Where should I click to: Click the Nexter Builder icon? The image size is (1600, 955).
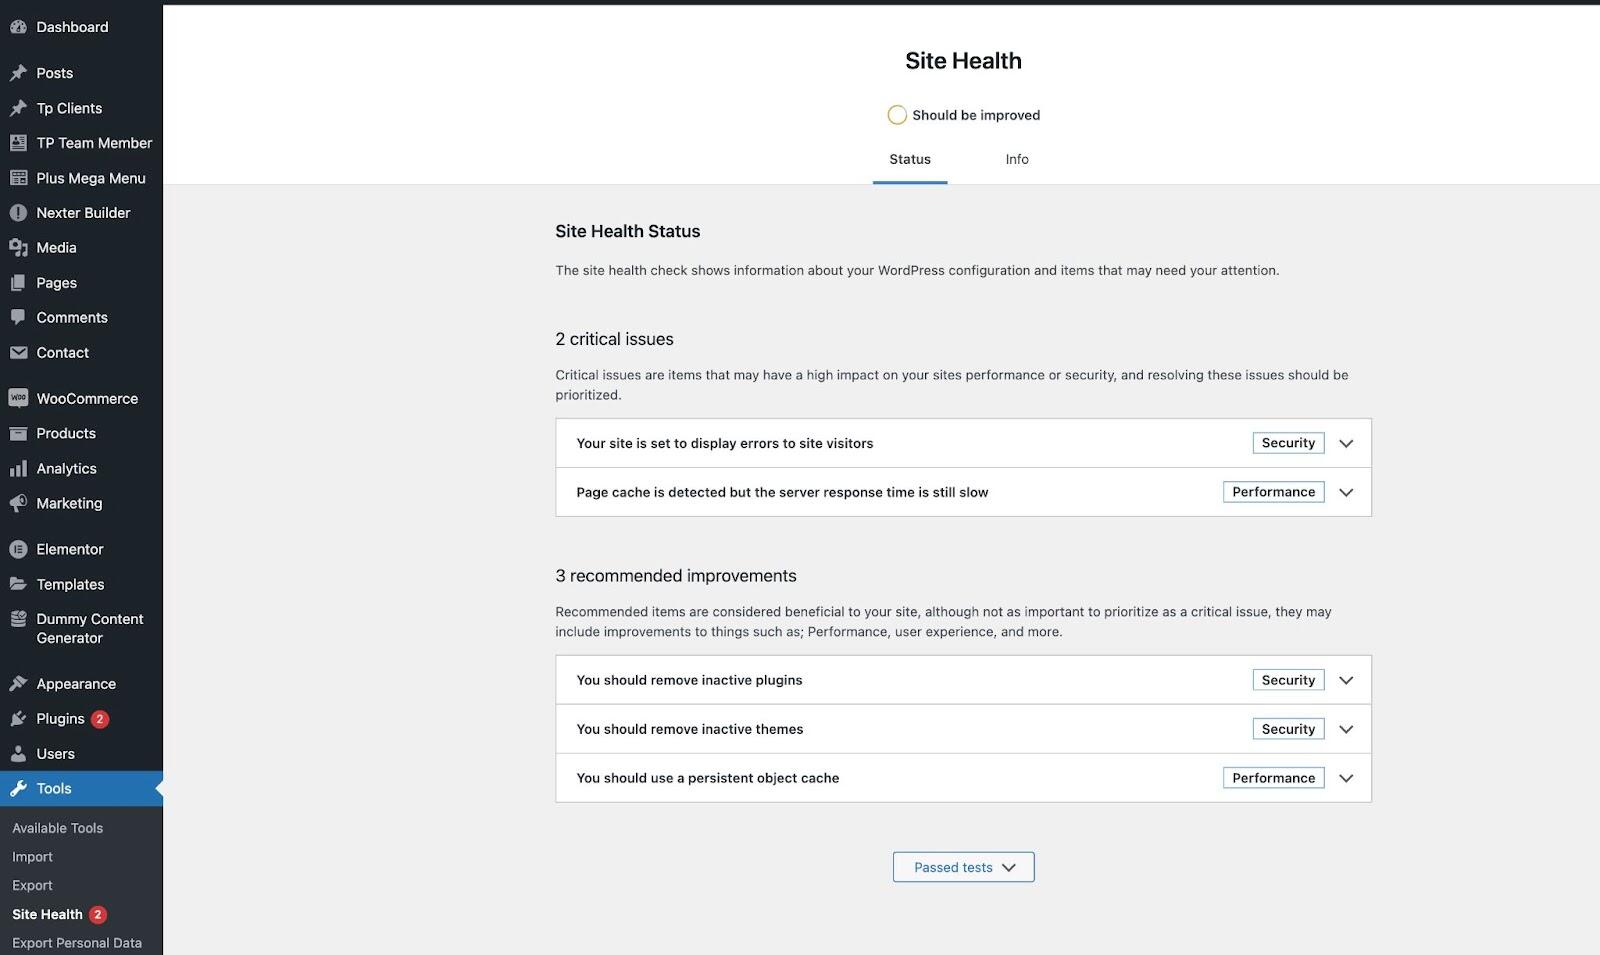(x=18, y=213)
